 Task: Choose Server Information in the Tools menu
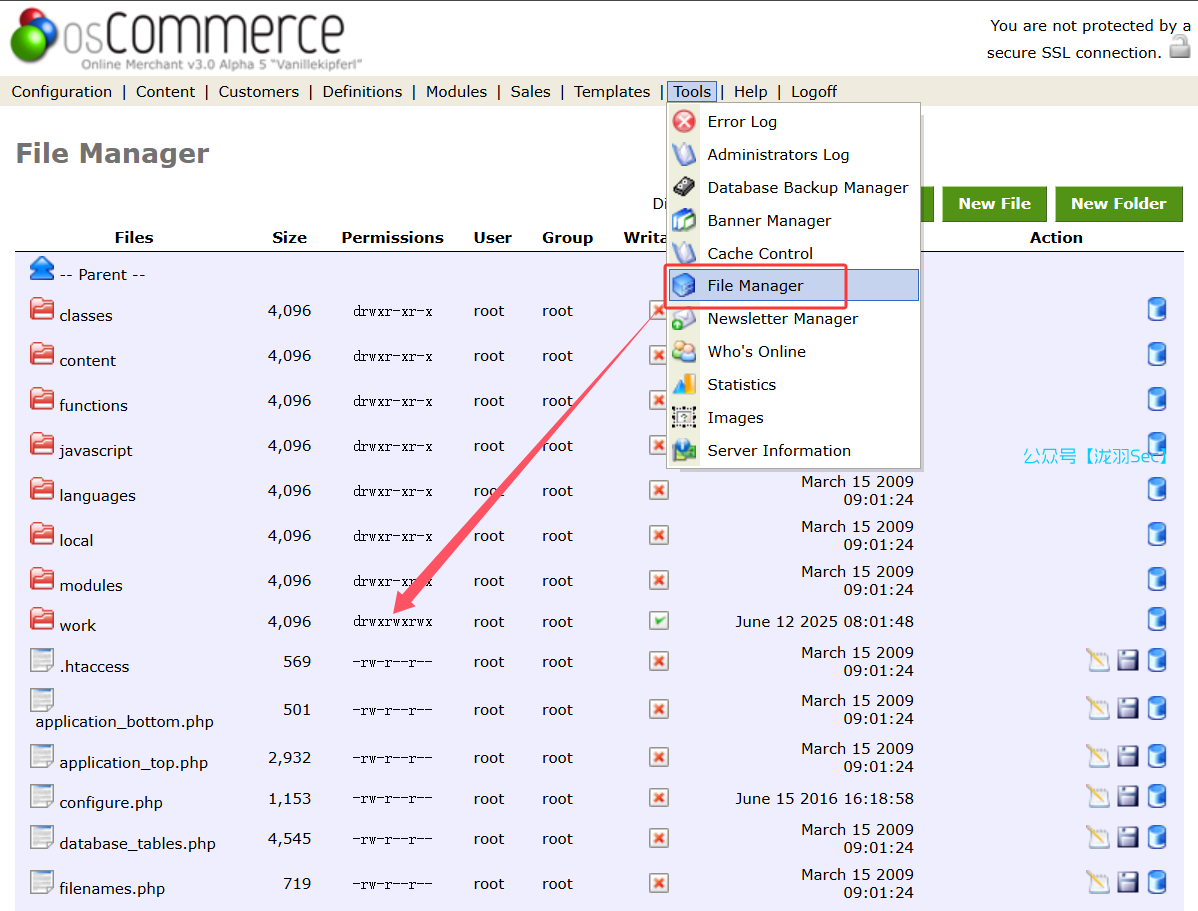pos(778,451)
